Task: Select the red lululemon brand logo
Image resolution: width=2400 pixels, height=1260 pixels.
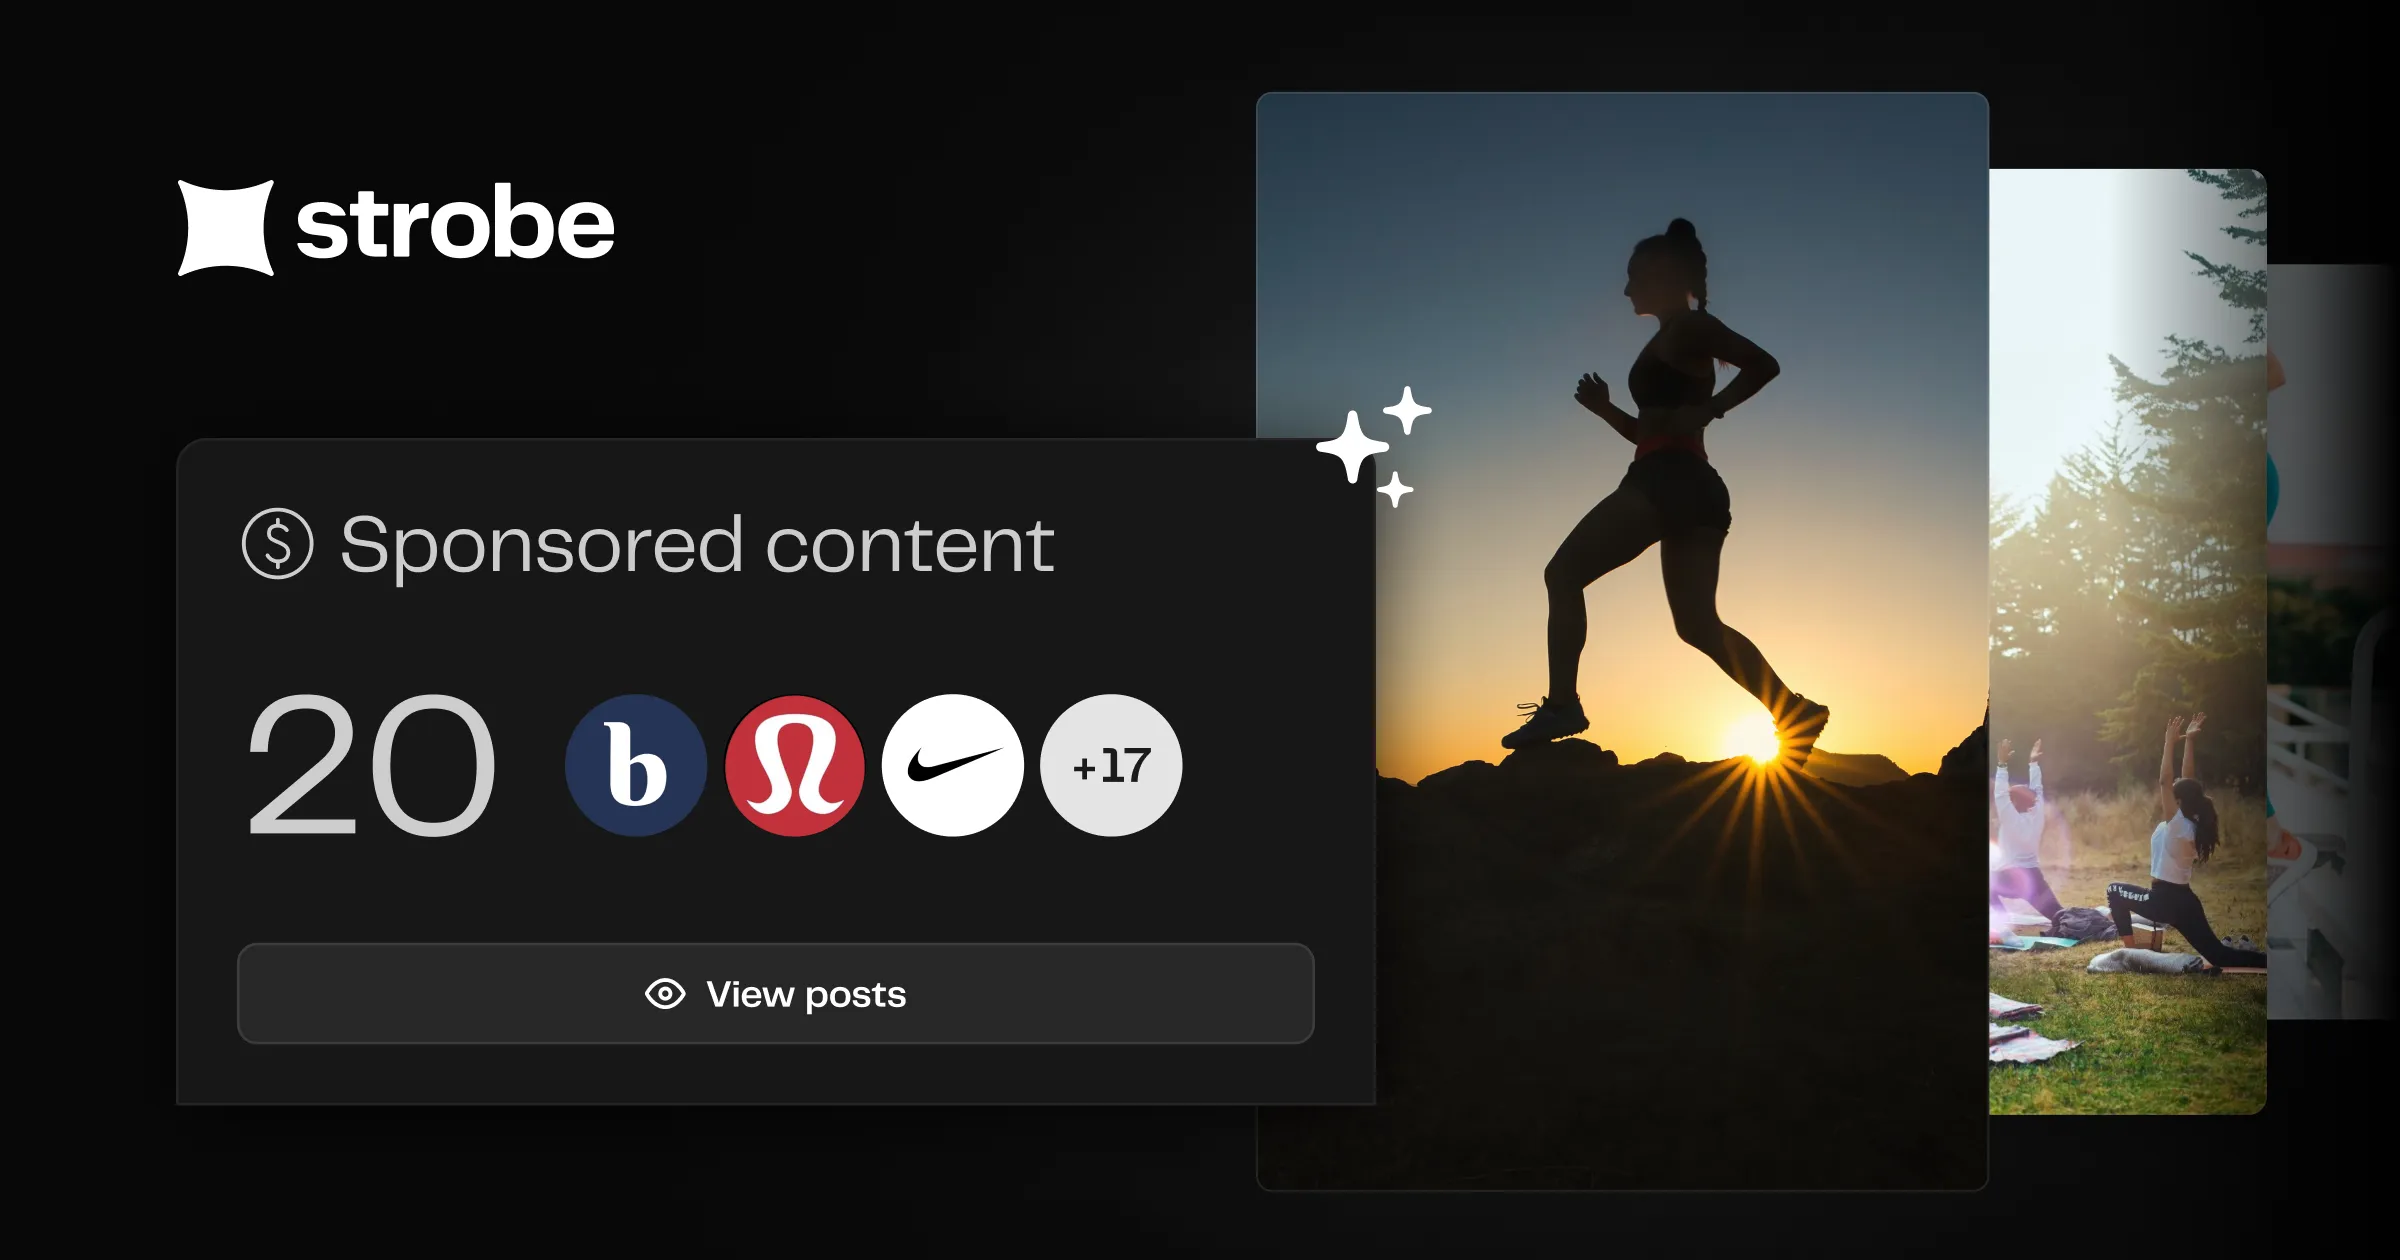Action: point(795,766)
